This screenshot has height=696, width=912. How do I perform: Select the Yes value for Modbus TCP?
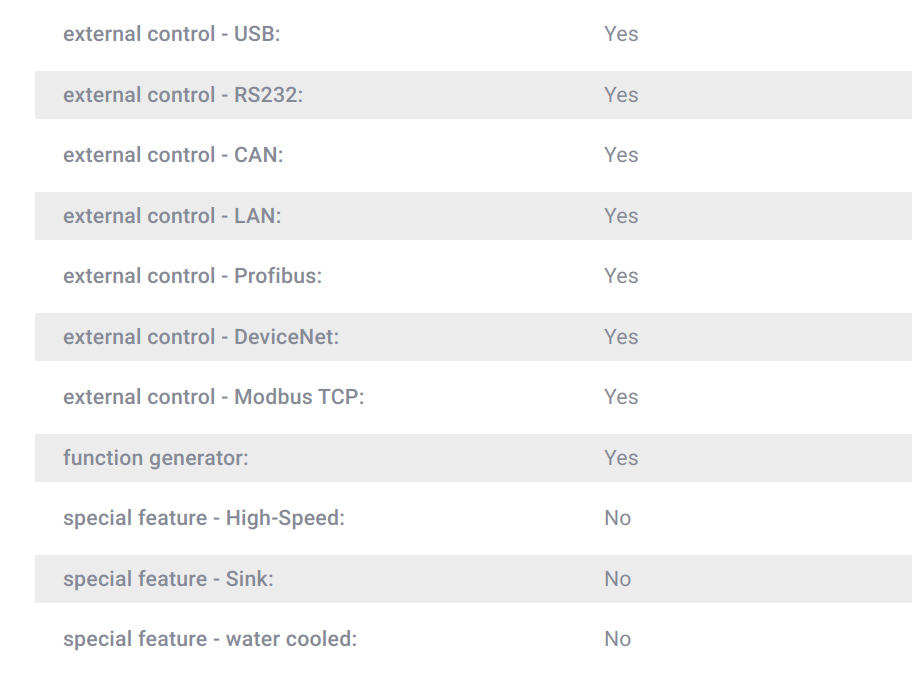[x=621, y=397]
